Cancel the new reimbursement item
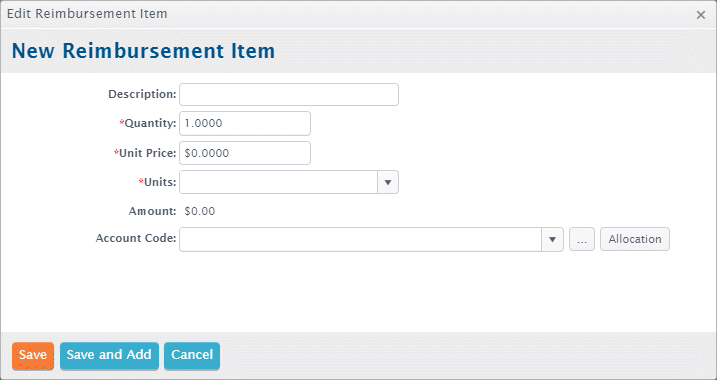Image resolution: width=717 pixels, height=380 pixels. pyautogui.click(x=192, y=355)
